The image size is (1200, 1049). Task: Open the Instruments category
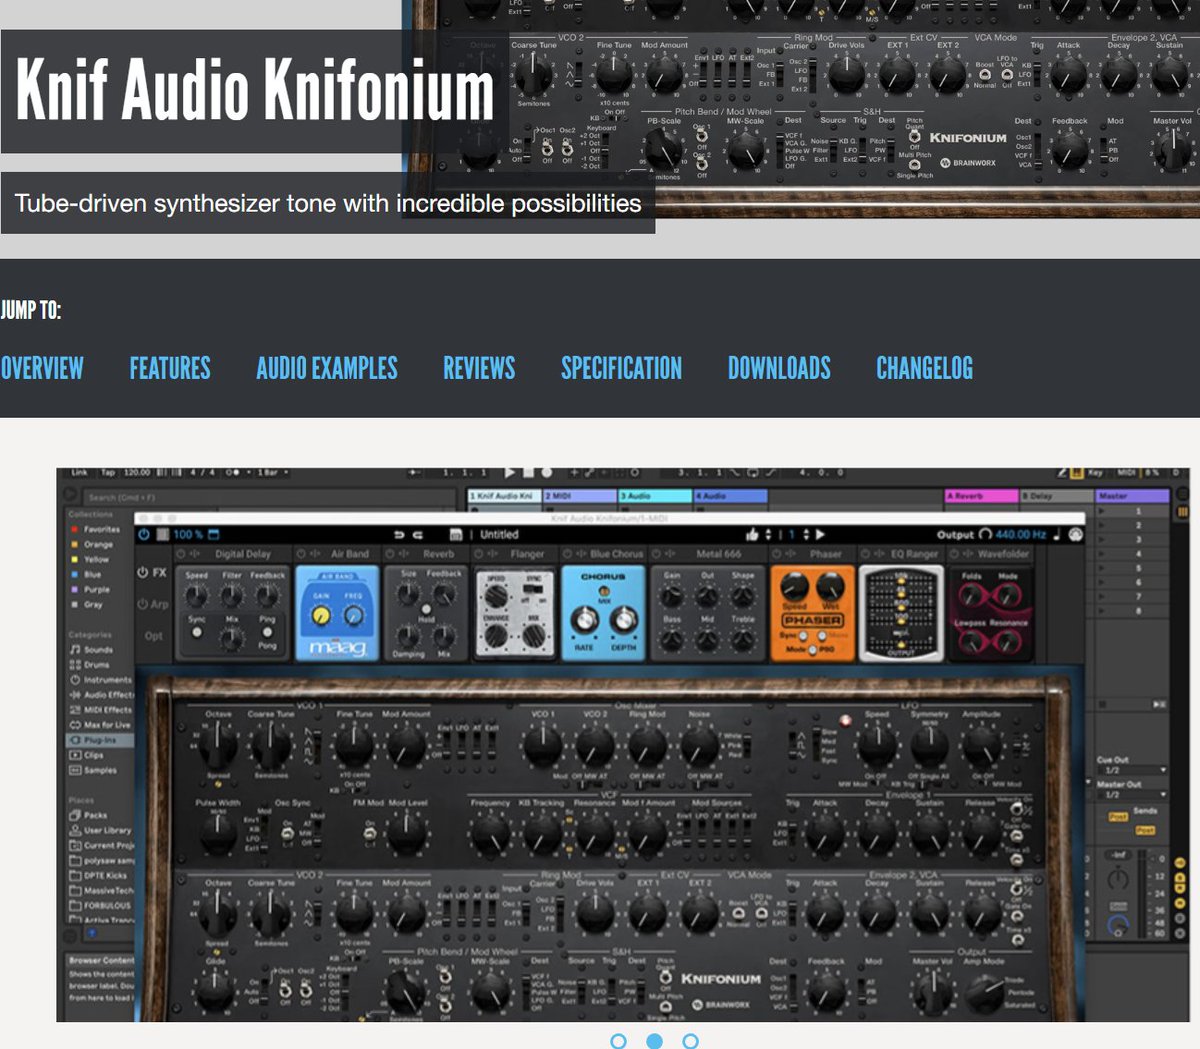coord(101,680)
